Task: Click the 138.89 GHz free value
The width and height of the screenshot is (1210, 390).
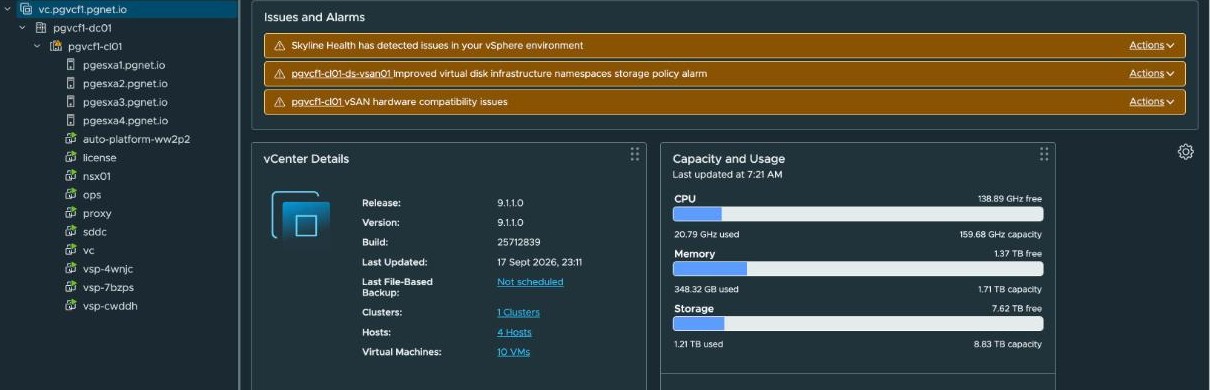Action: coord(1010,199)
